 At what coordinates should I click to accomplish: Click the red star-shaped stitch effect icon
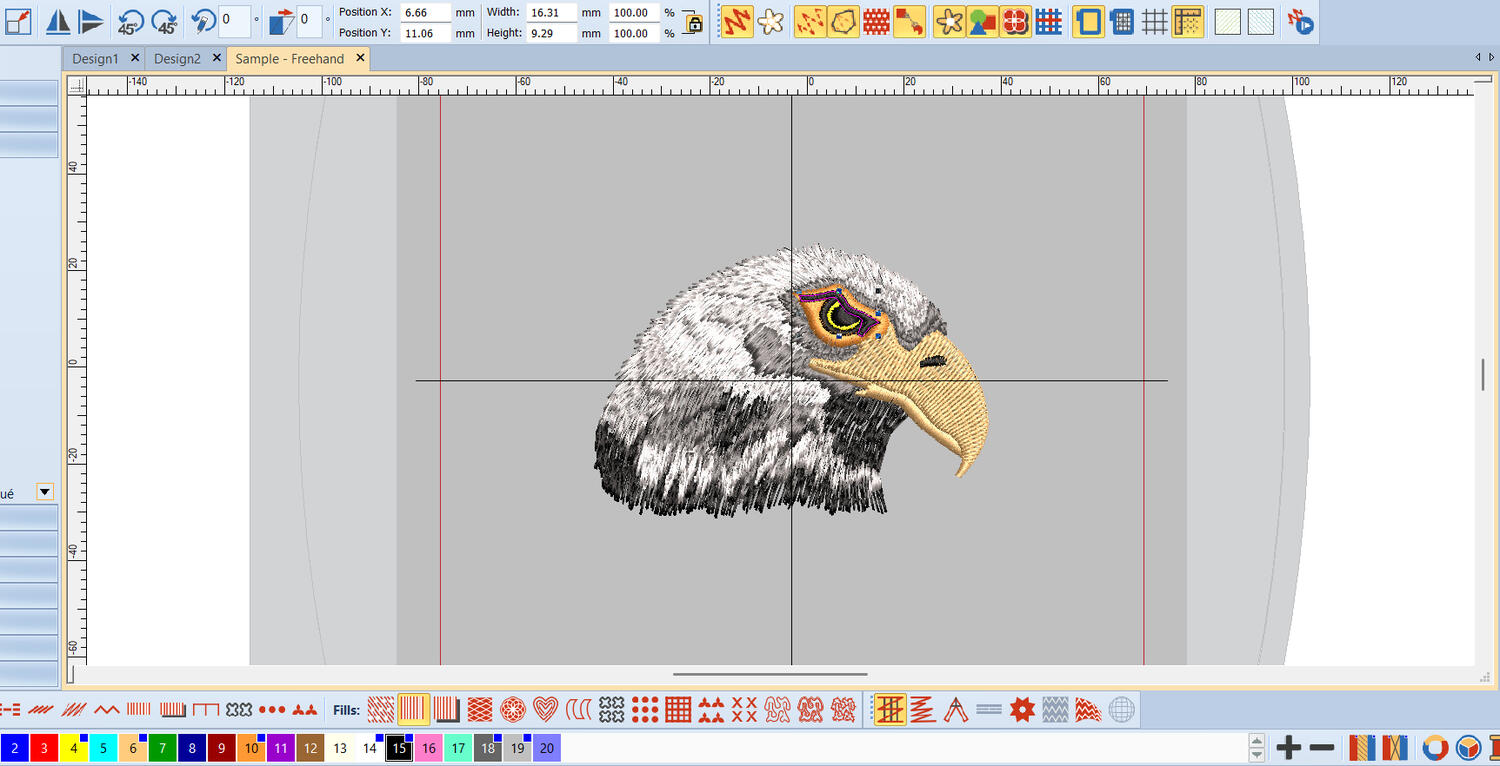1021,710
